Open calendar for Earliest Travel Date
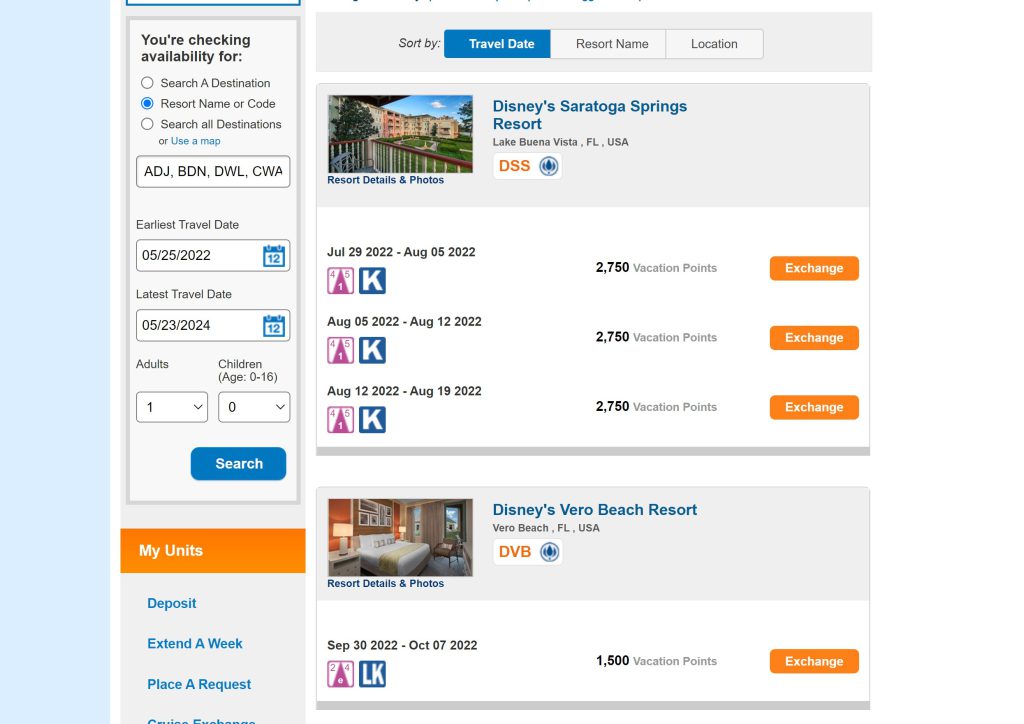The height and width of the screenshot is (724, 1024). [x=273, y=256]
